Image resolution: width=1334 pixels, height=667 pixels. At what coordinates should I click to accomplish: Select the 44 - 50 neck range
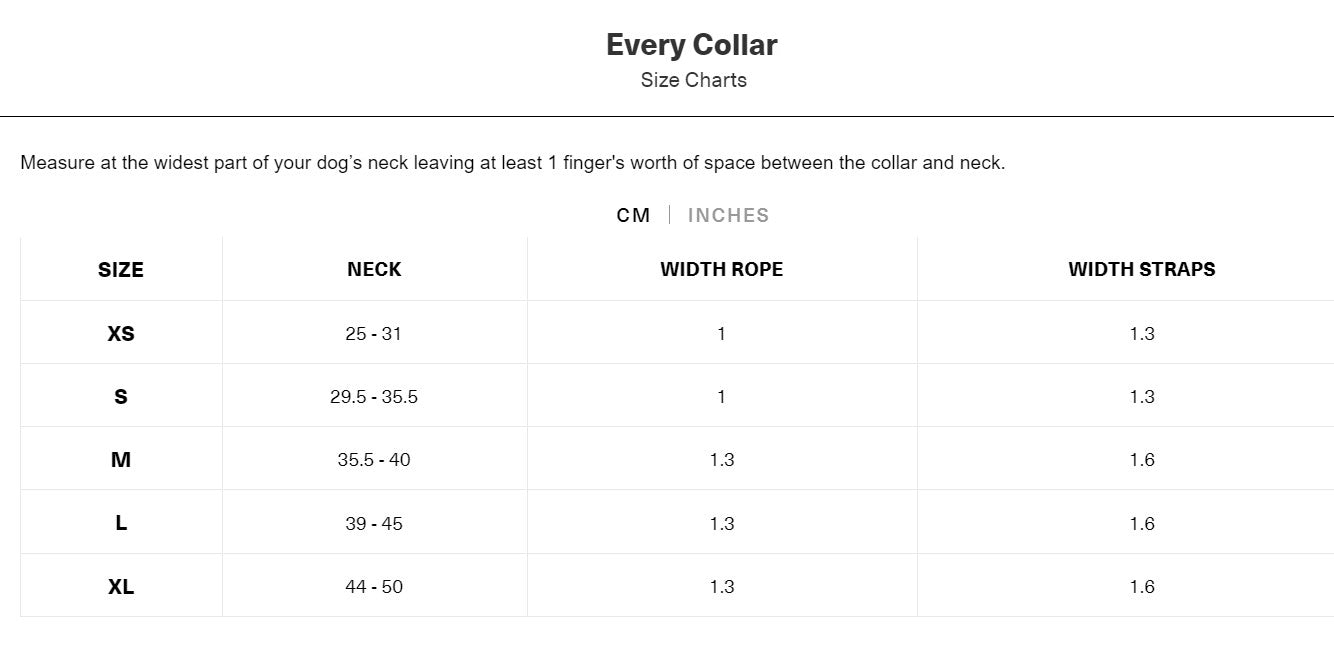point(374,586)
